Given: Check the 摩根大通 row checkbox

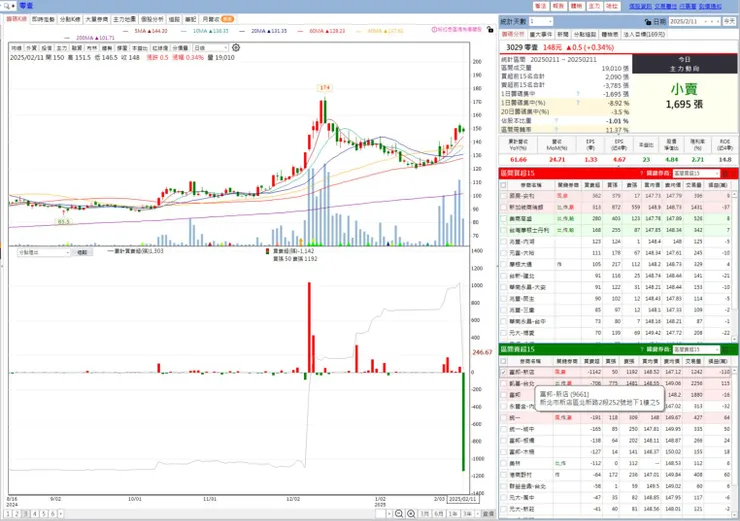Looking at the screenshot, I should pyautogui.click(x=504, y=264).
